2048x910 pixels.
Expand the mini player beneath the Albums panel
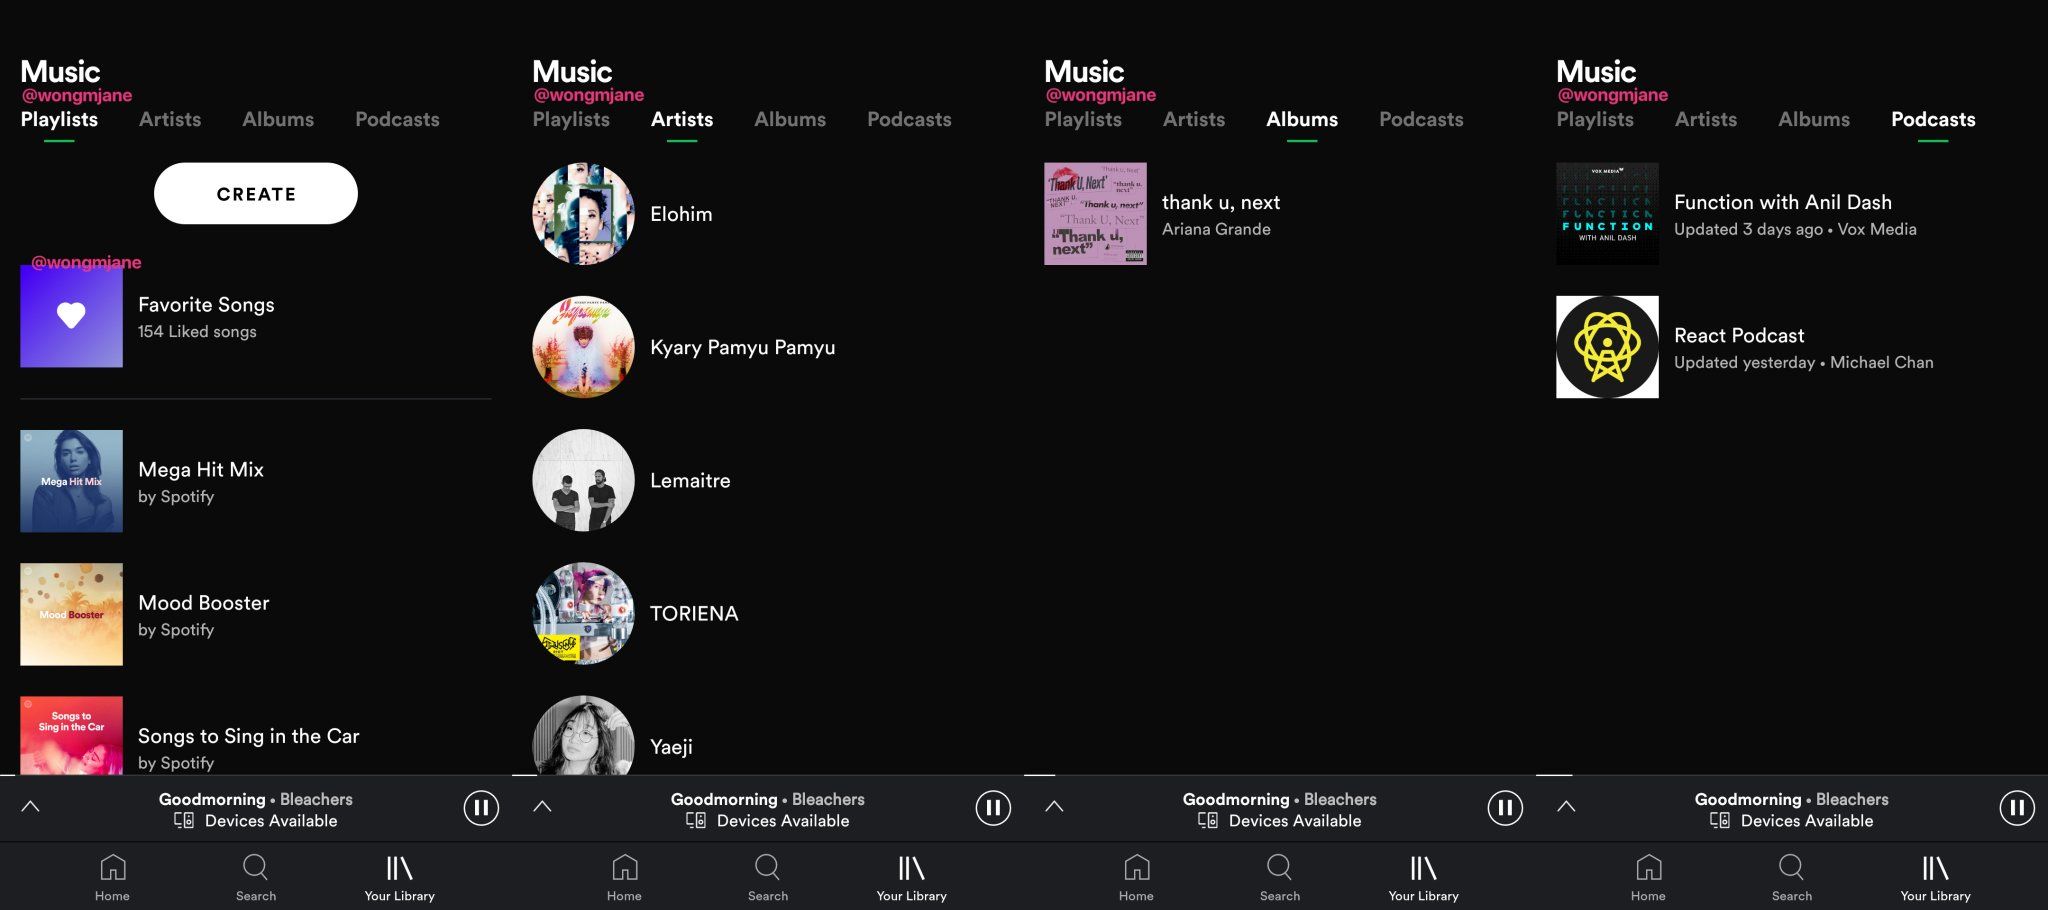[1054, 807]
